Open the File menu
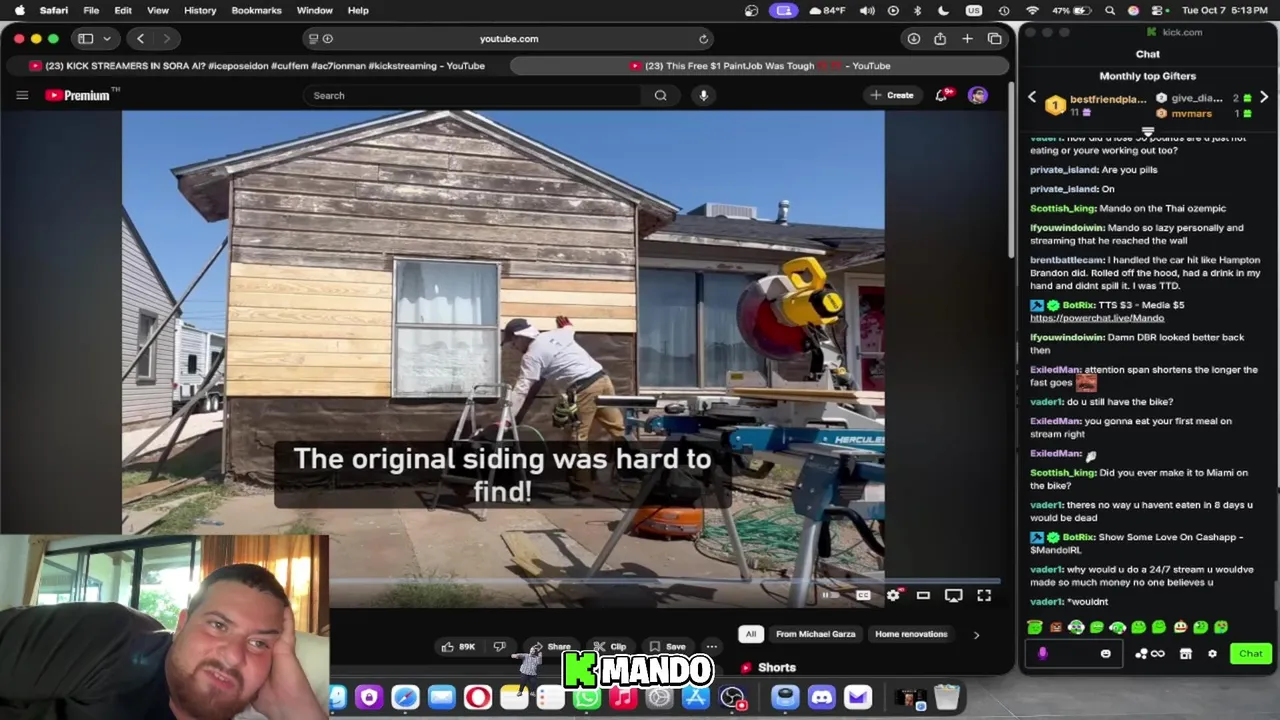The width and height of the screenshot is (1280, 720). pos(91,10)
